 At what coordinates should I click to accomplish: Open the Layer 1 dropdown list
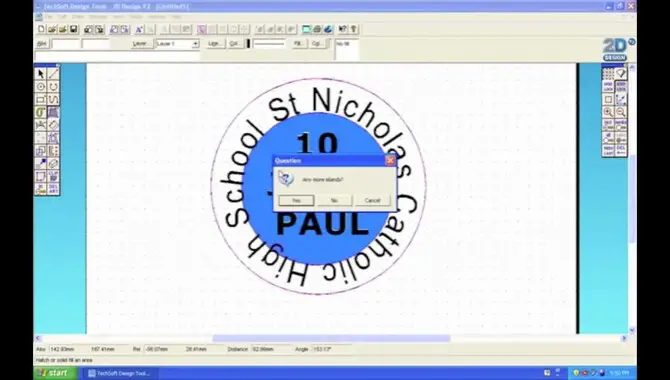195,44
